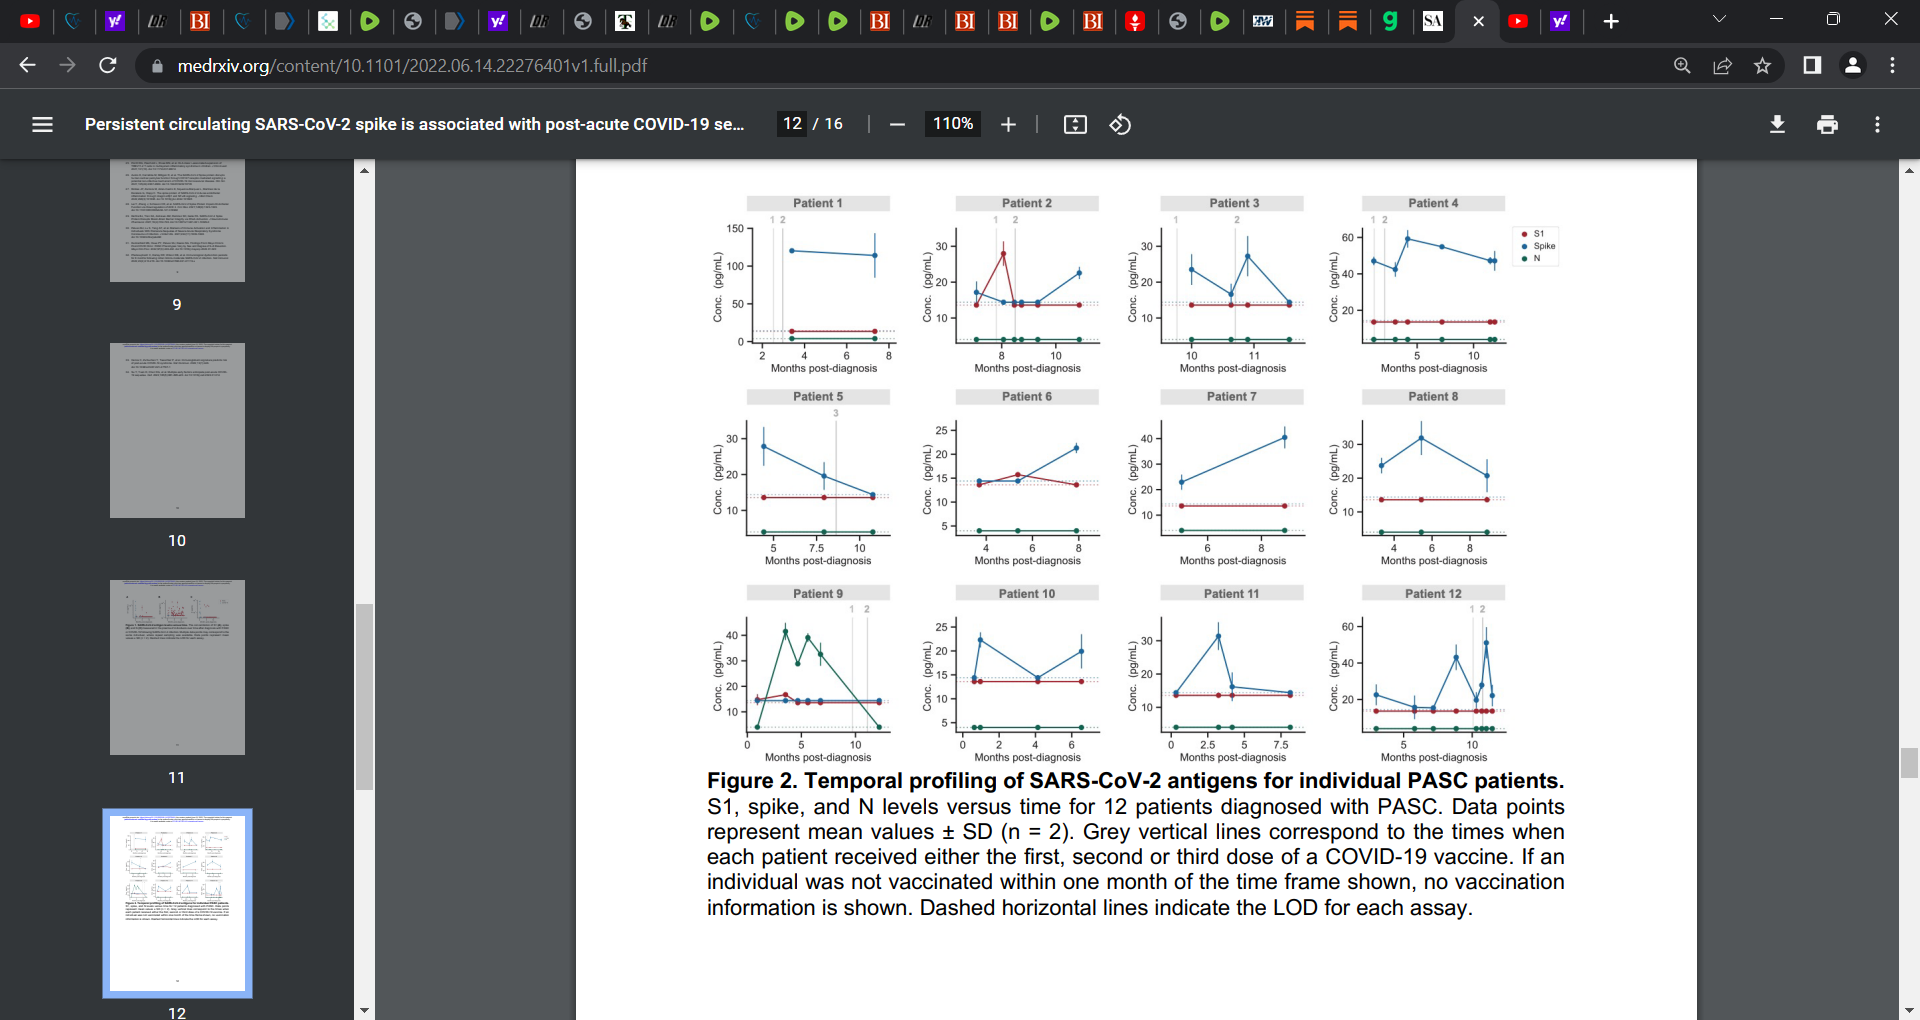Click the "Patient 6" chart title

pyautogui.click(x=1027, y=397)
